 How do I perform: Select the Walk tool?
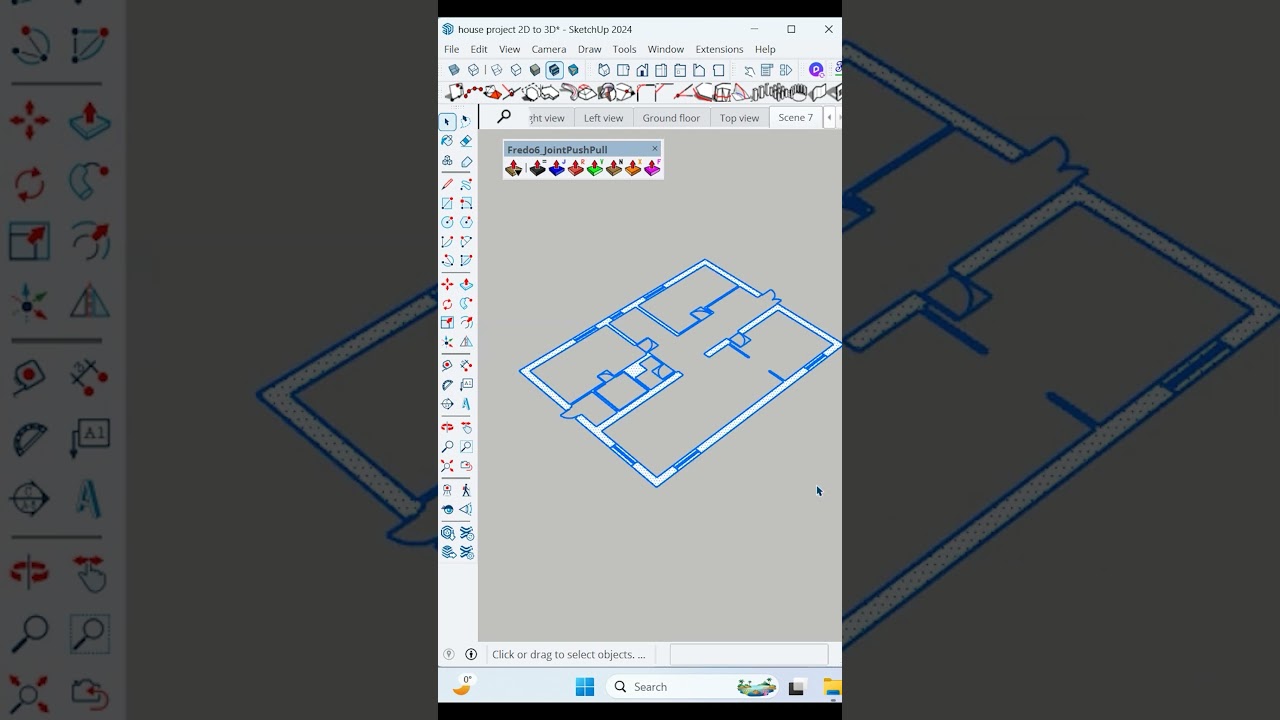(x=466, y=491)
